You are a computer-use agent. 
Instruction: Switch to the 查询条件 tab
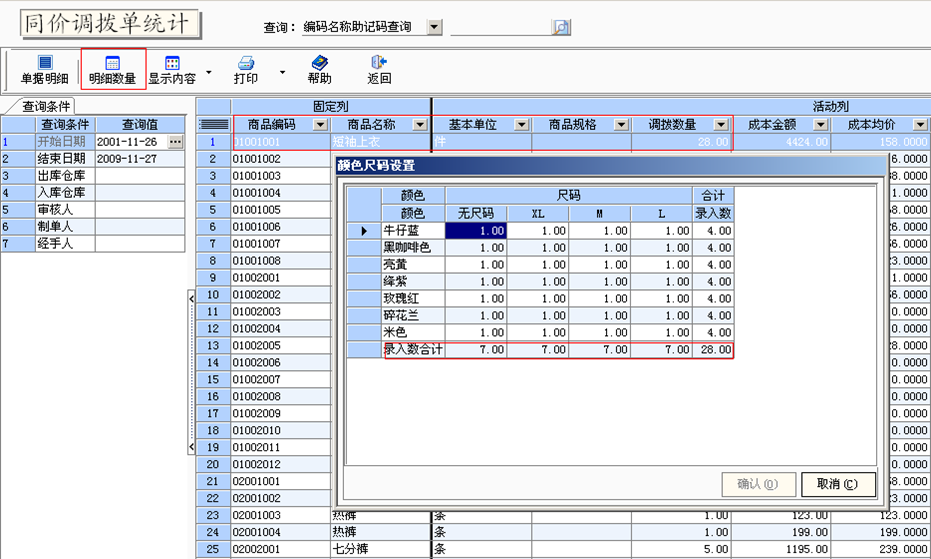[x=41, y=106]
